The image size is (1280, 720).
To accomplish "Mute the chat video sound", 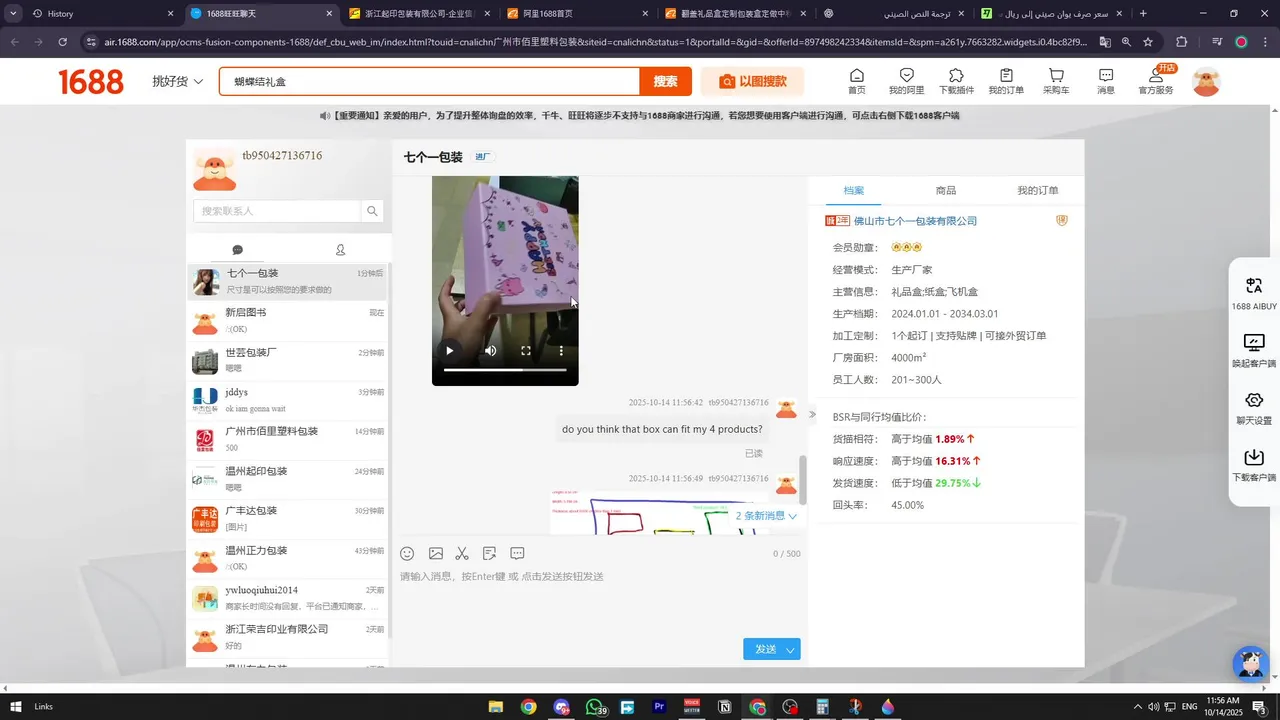I will point(491,350).
